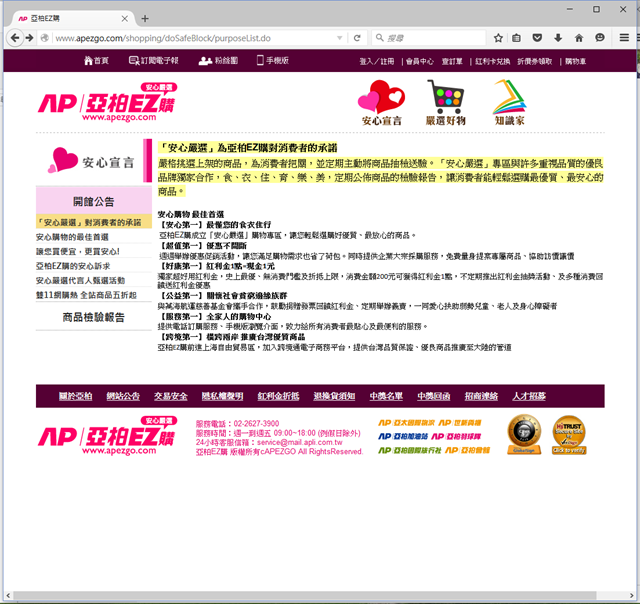Open the 購物車 cart link
This screenshot has width=640, height=604.
click(576, 61)
